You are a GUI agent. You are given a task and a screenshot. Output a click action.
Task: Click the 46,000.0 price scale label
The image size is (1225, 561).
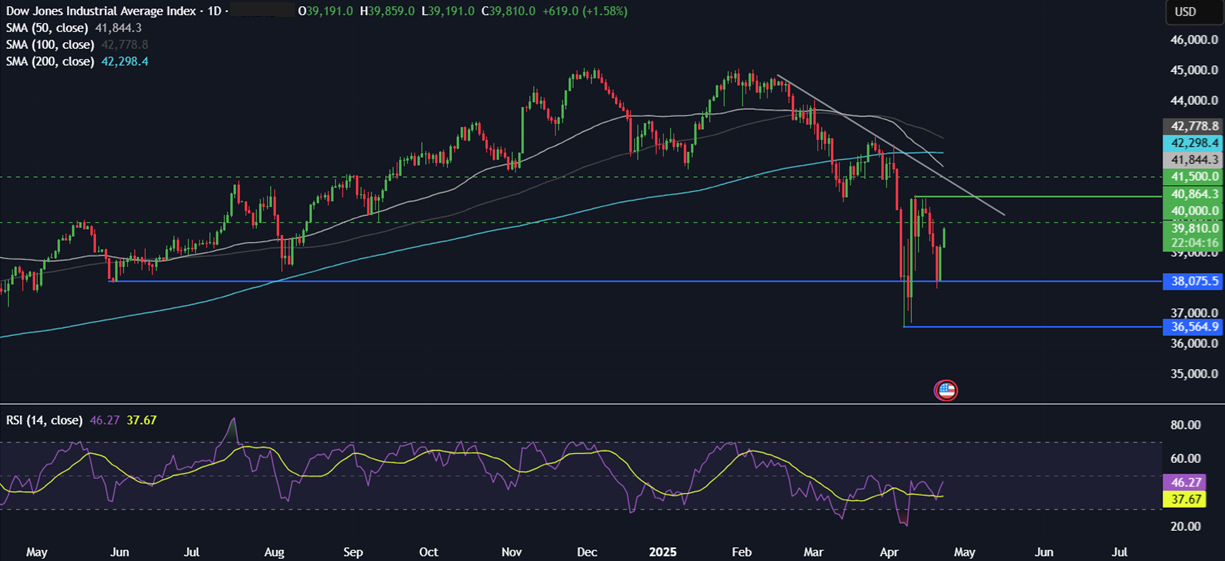pos(1193,40)
